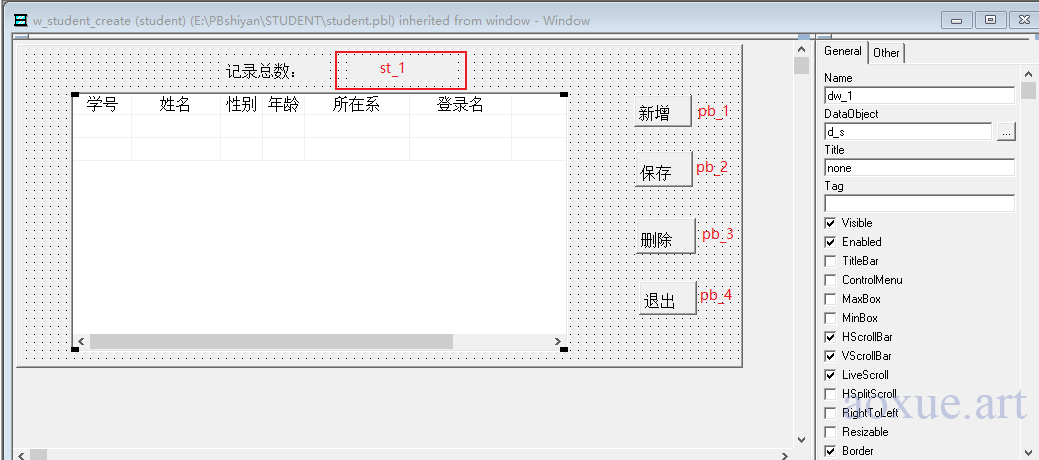The image size is (1039, 460).
Task: Click the layout pane scroll down arrow
Action: (802, 439)
